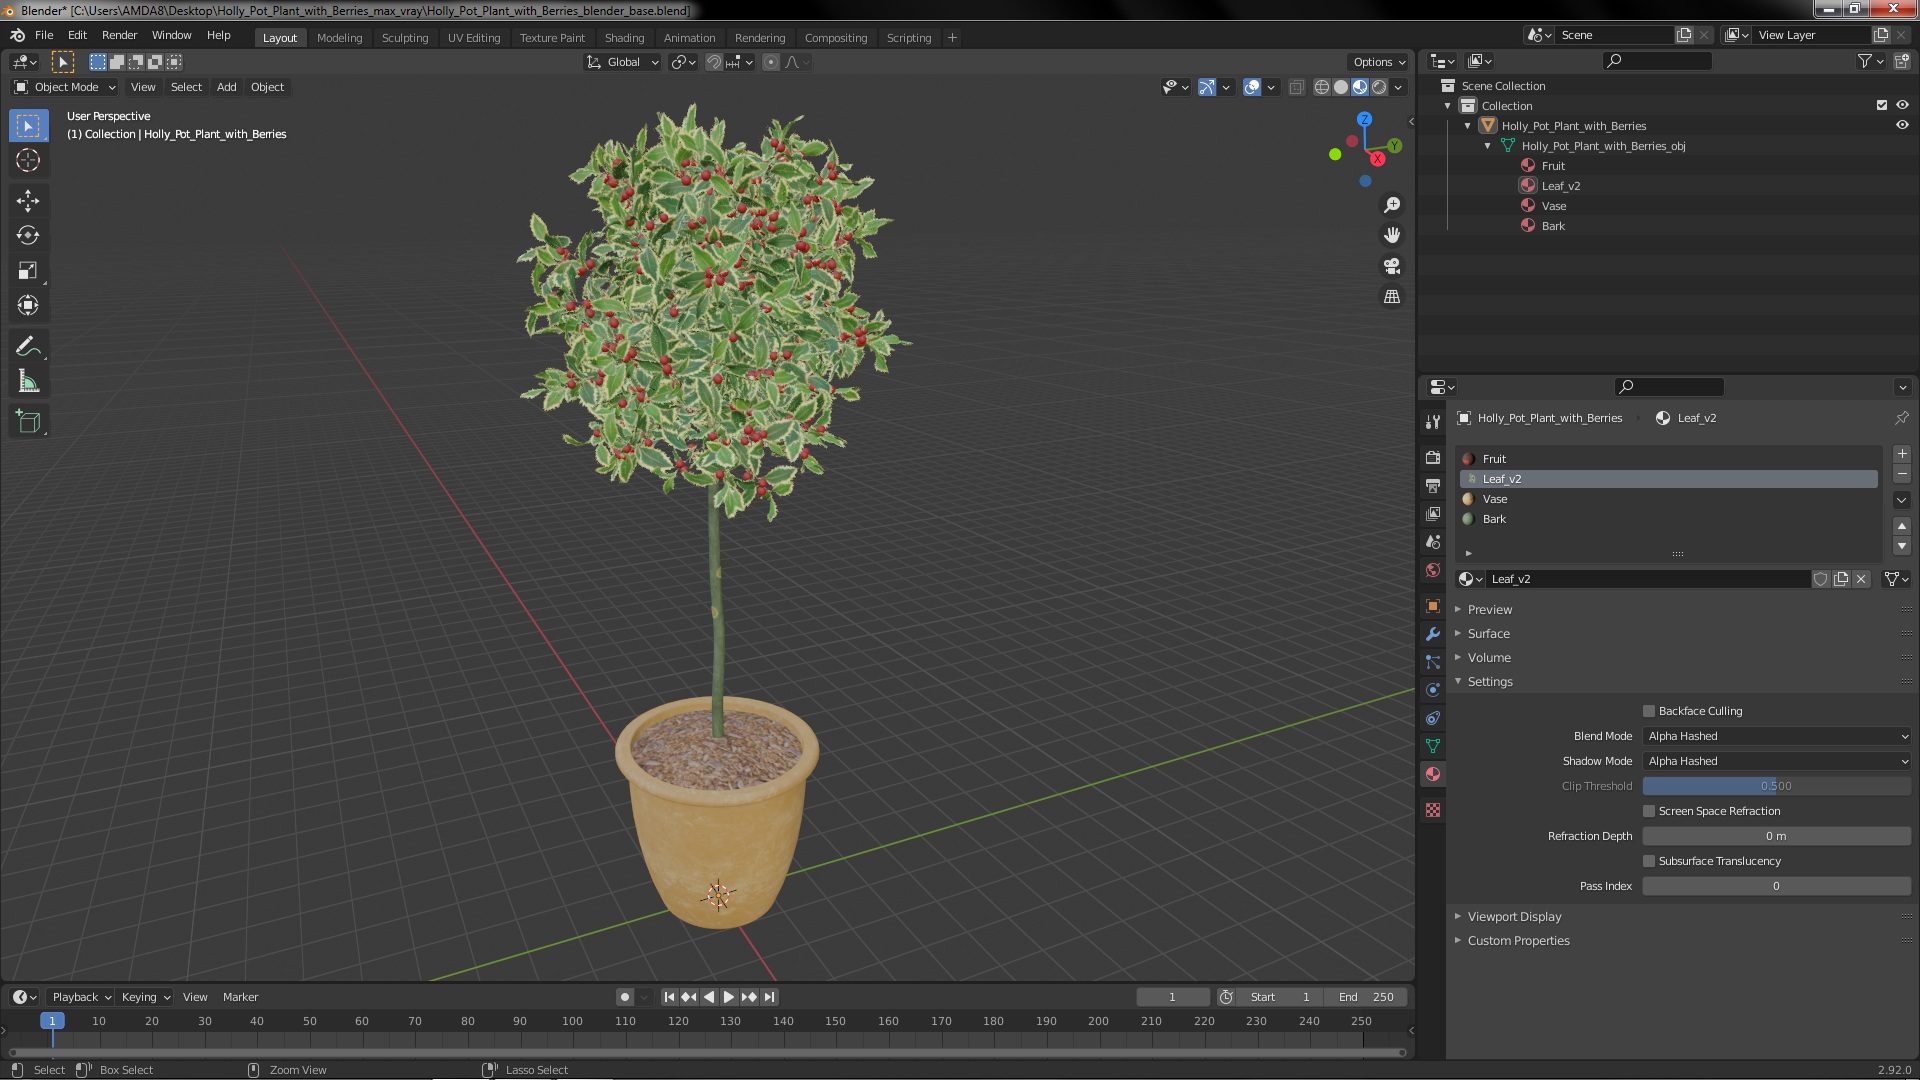Select the Move tool
Screen dimensions: 1920x1080
pos(28,201)
